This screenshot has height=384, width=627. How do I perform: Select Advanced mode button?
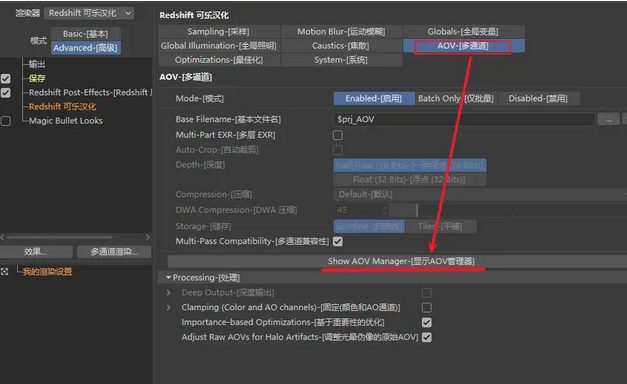pyautogui.click(x=86, y=48)
